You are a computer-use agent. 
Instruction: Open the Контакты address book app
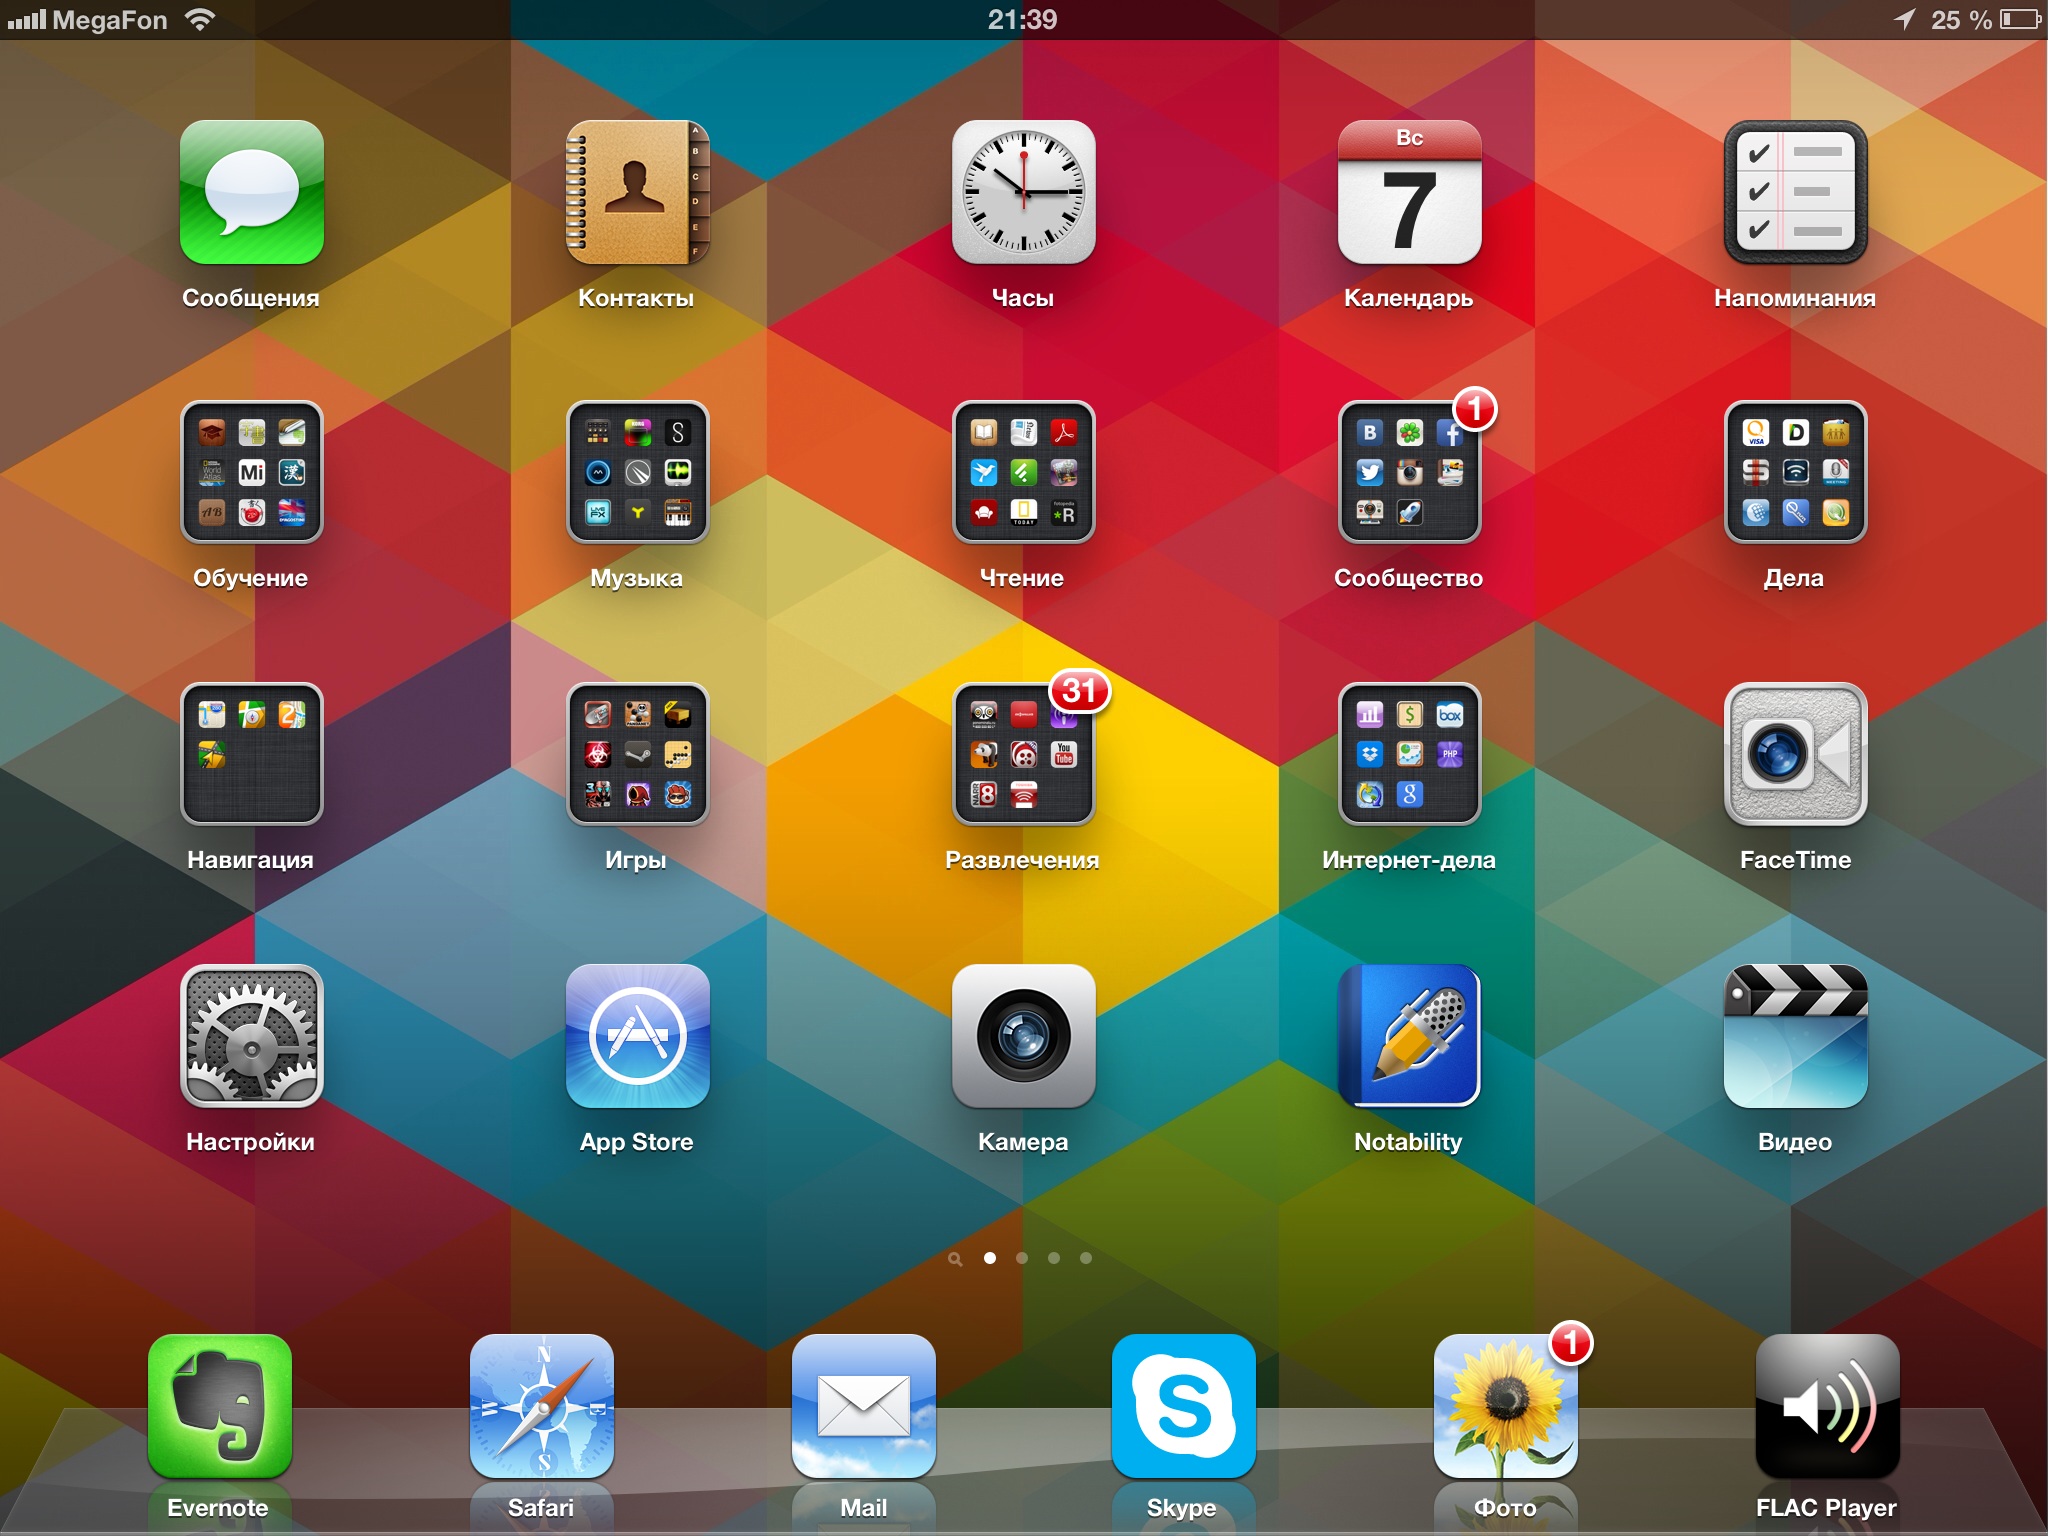[x=637, y=192]
